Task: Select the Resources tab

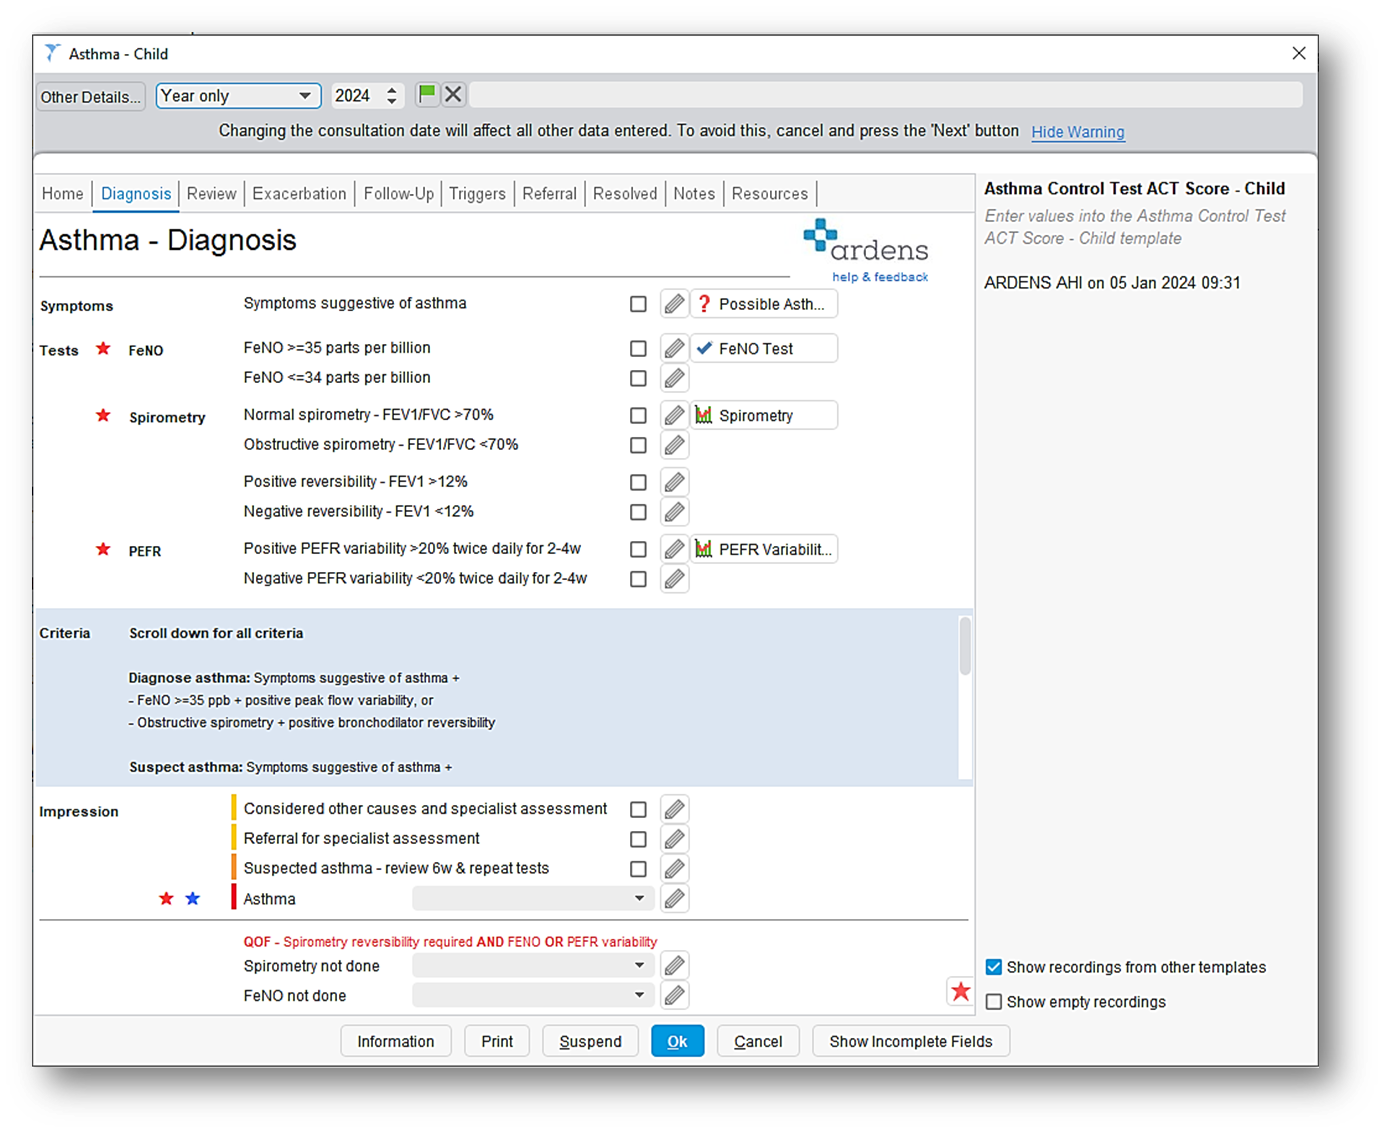Action: (769, 194)
